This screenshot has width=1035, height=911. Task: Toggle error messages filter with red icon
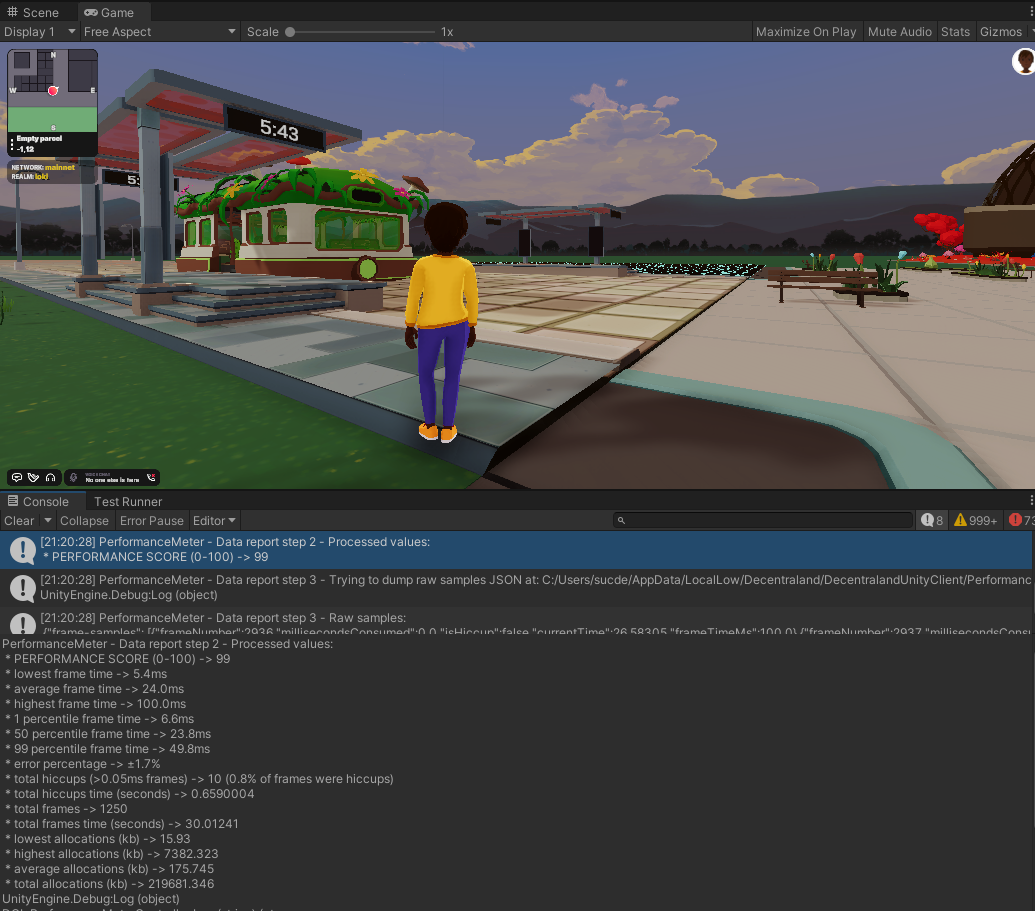[x=1020, y=520]
